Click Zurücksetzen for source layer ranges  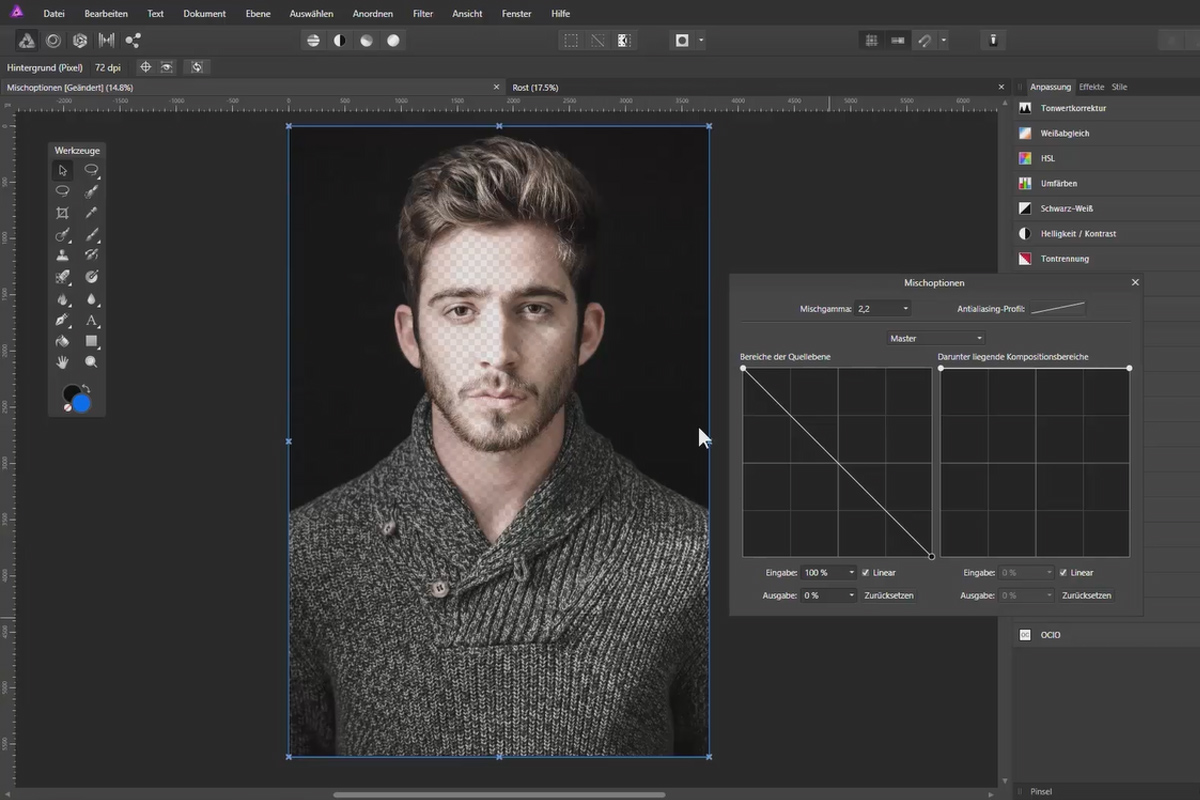coord(888,595)
